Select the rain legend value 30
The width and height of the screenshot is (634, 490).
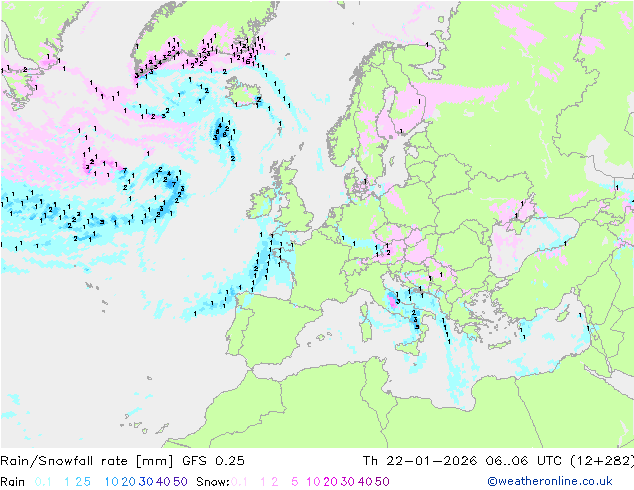pyautogui.click(x=146, y=482)
